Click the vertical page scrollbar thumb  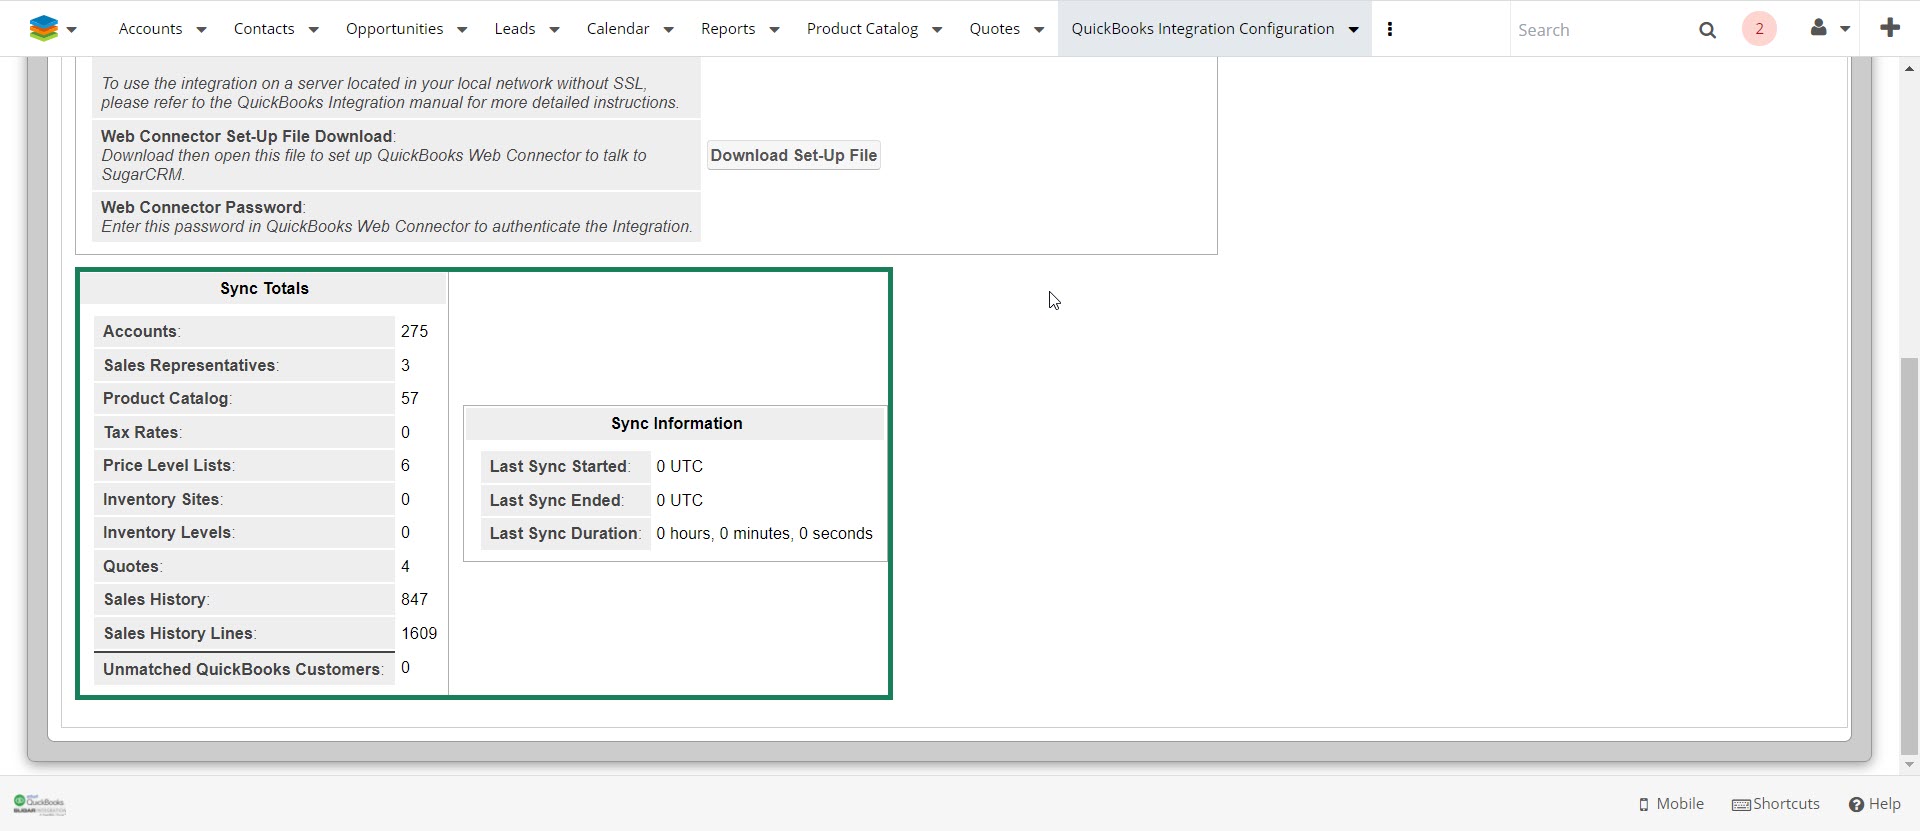point(1909,555)
